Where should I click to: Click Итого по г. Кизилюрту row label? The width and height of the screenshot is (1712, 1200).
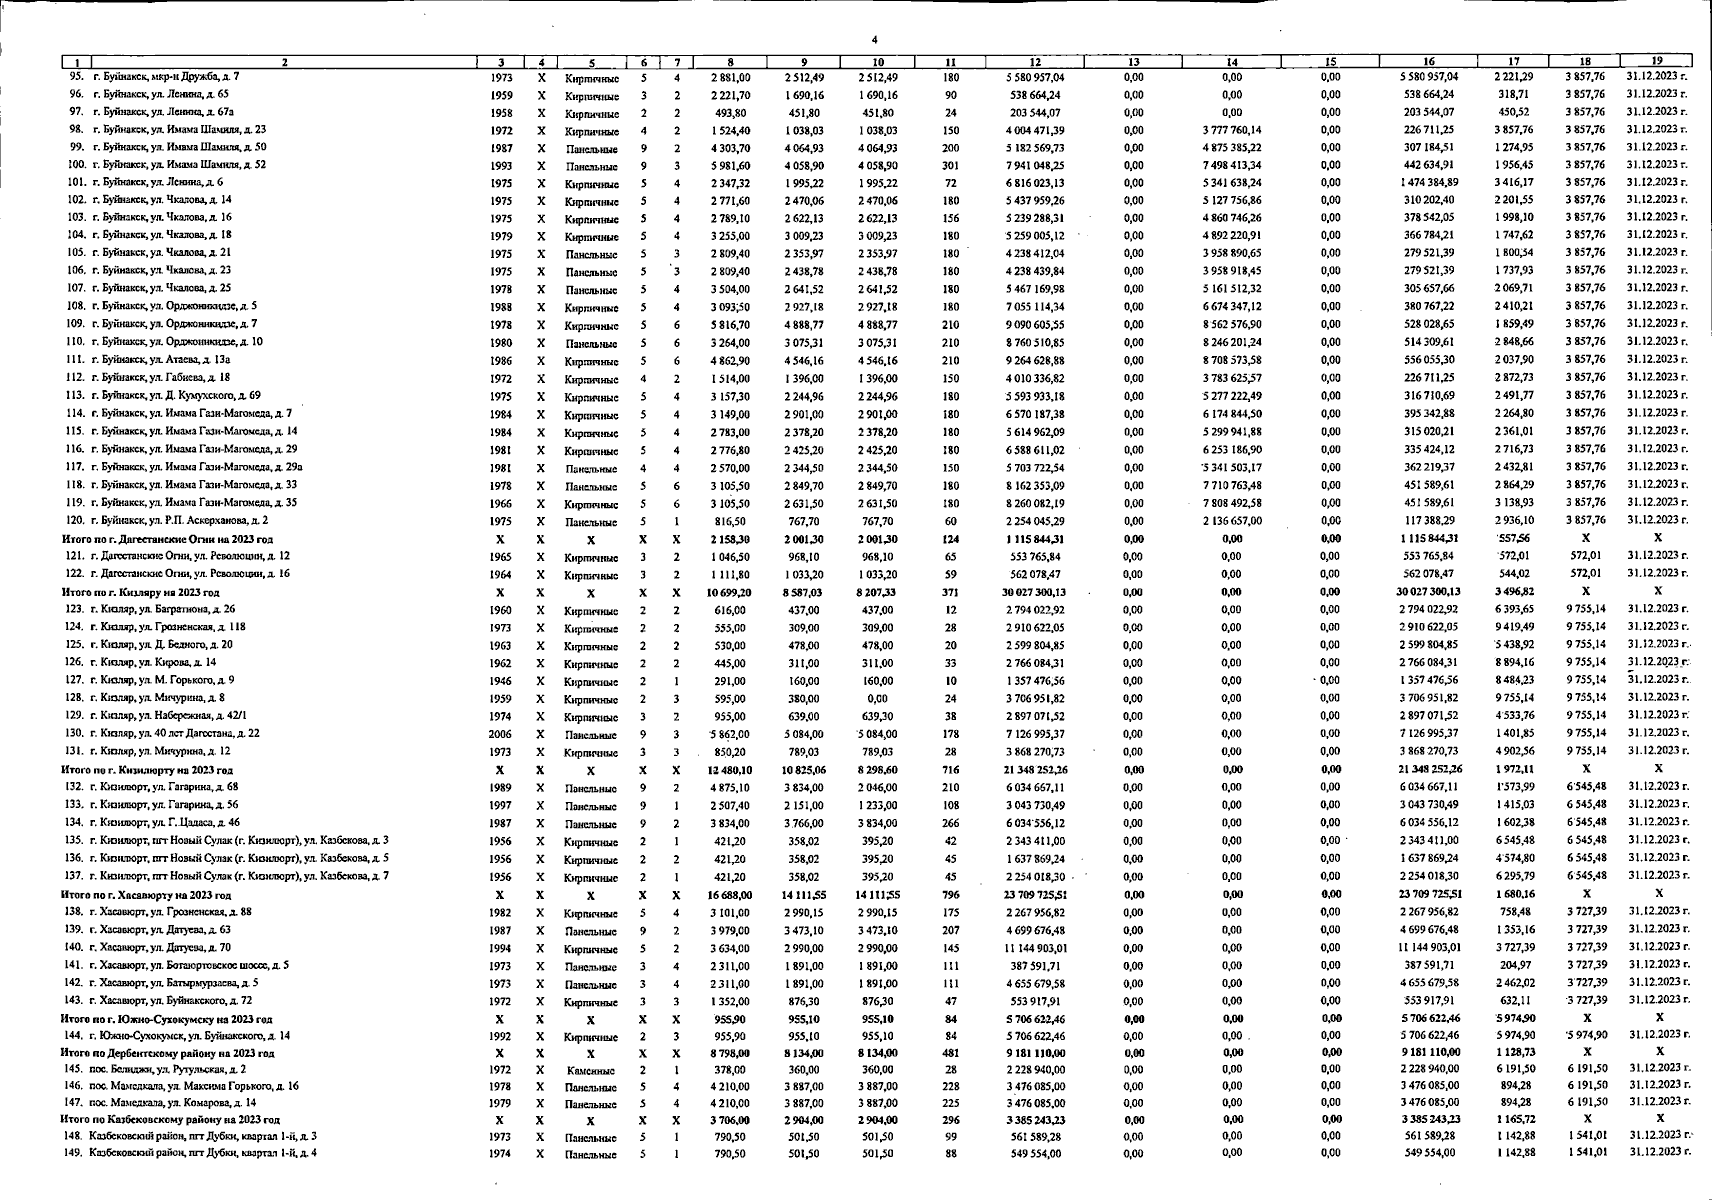[x=147, y=771]
